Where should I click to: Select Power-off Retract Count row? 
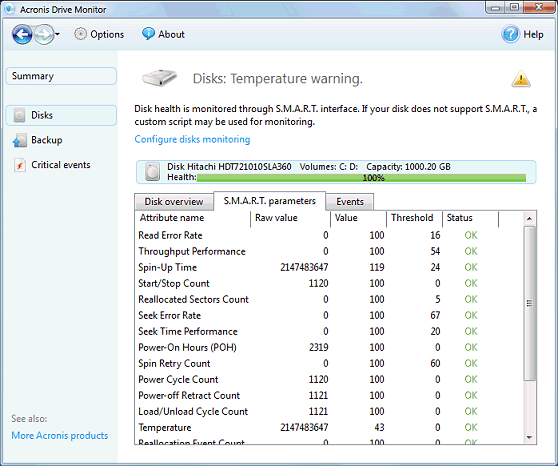click(x=329, y=396)
